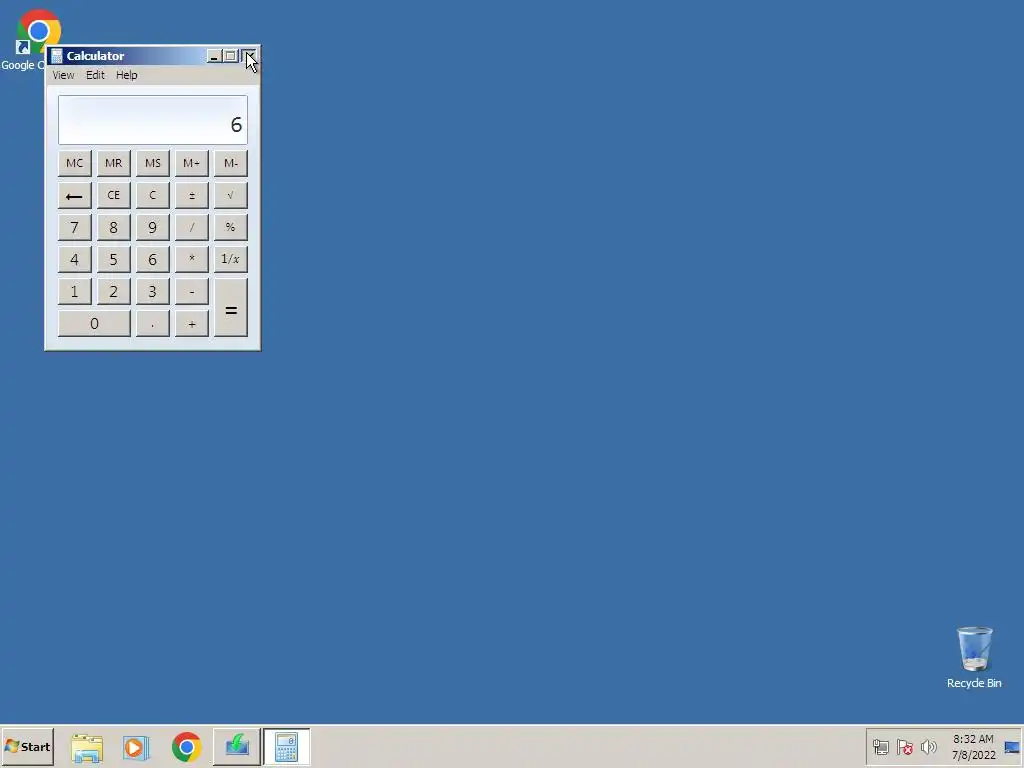Click the multiply asterisk key
This screenshot has height=768, width=1024.
[x=191, y=259]
